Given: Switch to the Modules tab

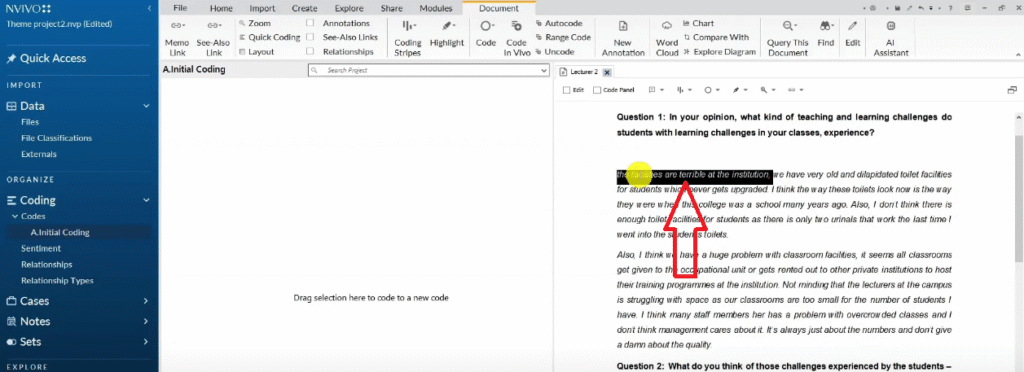Looking at the screenshot, I should point(435,8).
